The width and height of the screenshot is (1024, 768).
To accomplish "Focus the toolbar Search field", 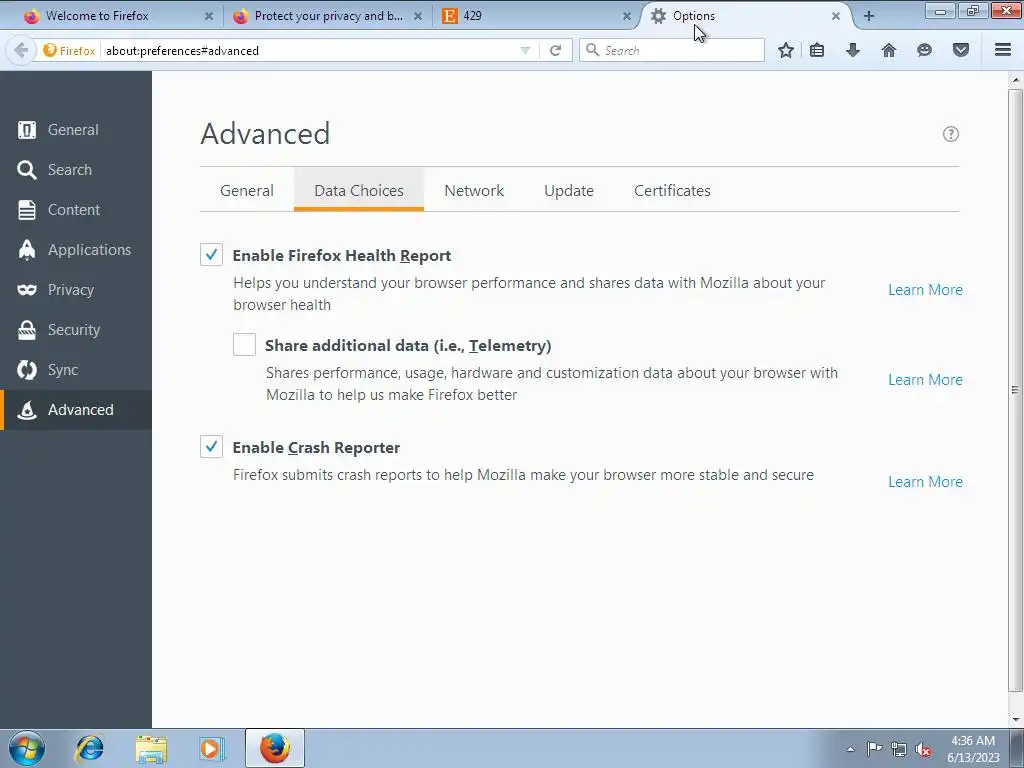I will click(671, 50).
